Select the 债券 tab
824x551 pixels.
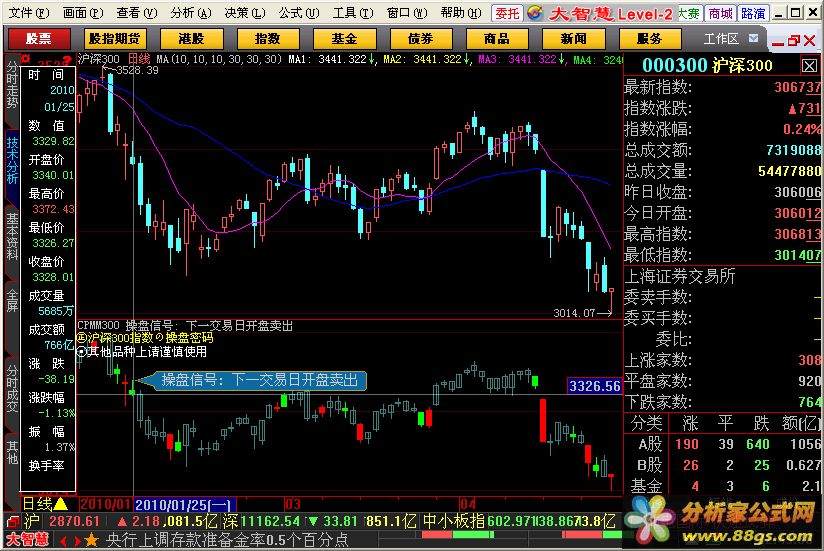point(421,38)
